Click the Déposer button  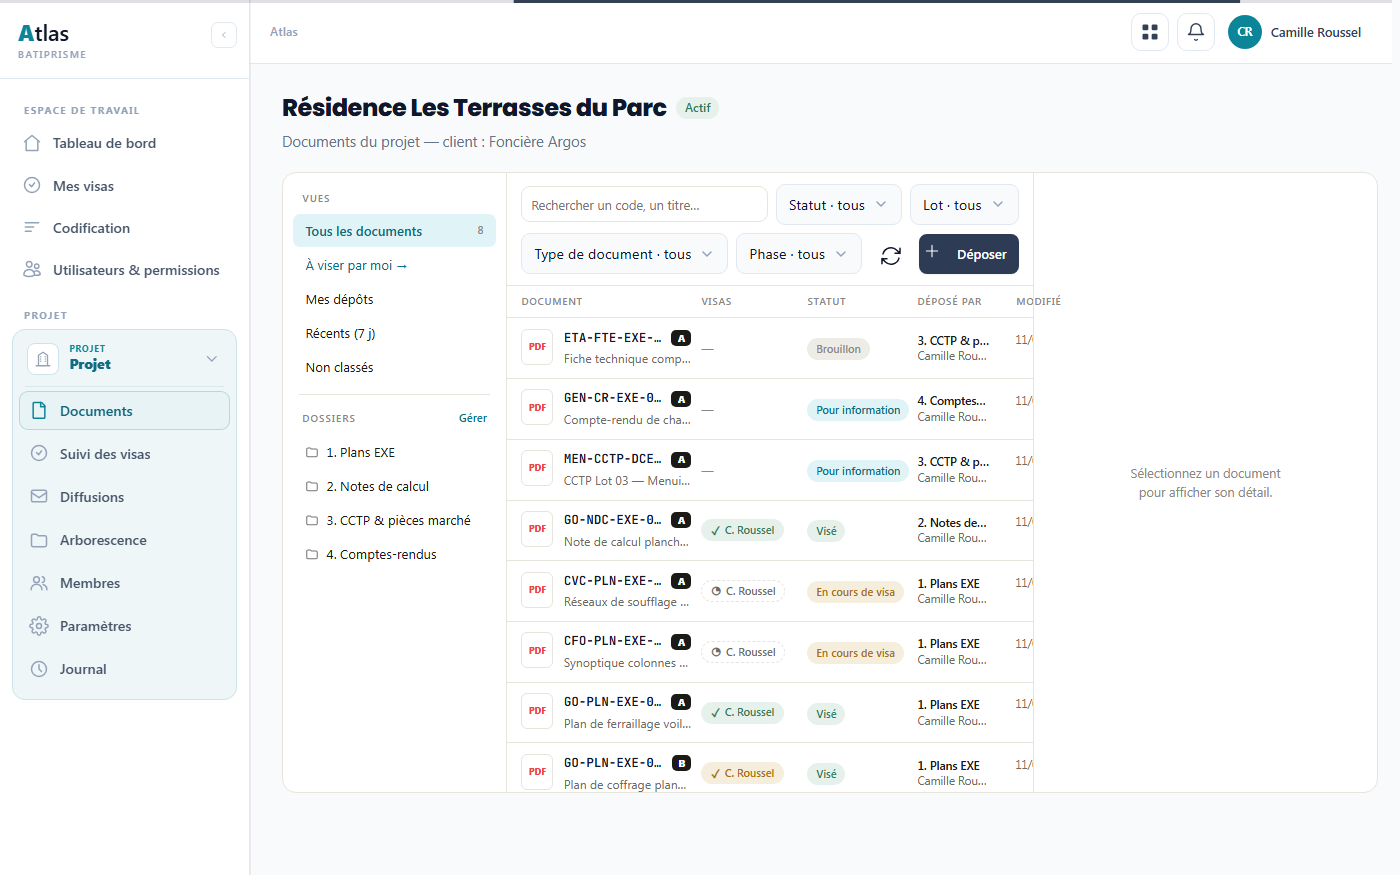pyautogui.click(x=969, y=254)
